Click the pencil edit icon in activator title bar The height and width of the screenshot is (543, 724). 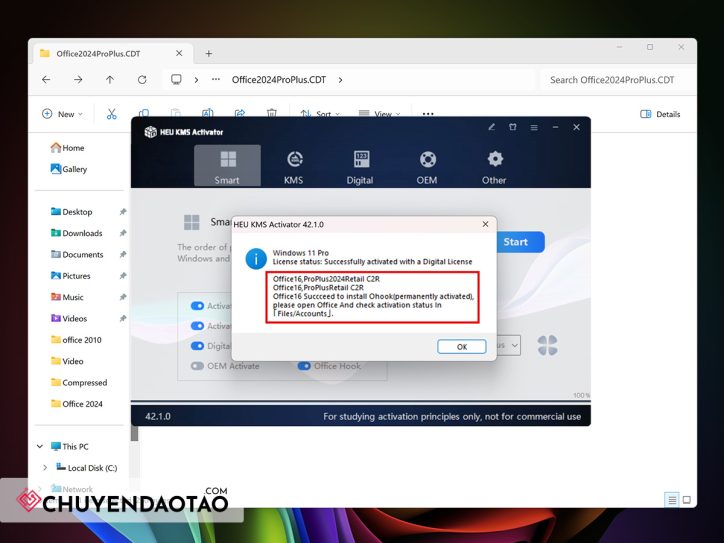pos(492,127)
